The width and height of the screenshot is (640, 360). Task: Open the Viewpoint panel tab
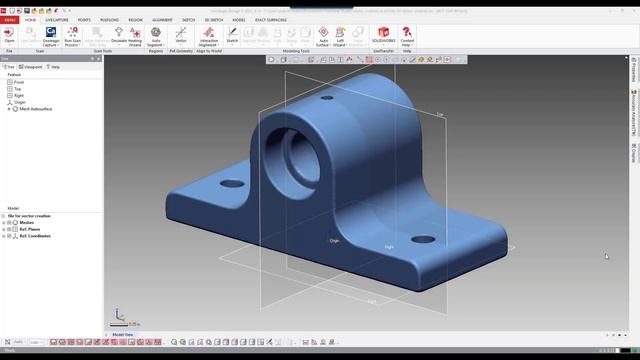click(31, 67)
